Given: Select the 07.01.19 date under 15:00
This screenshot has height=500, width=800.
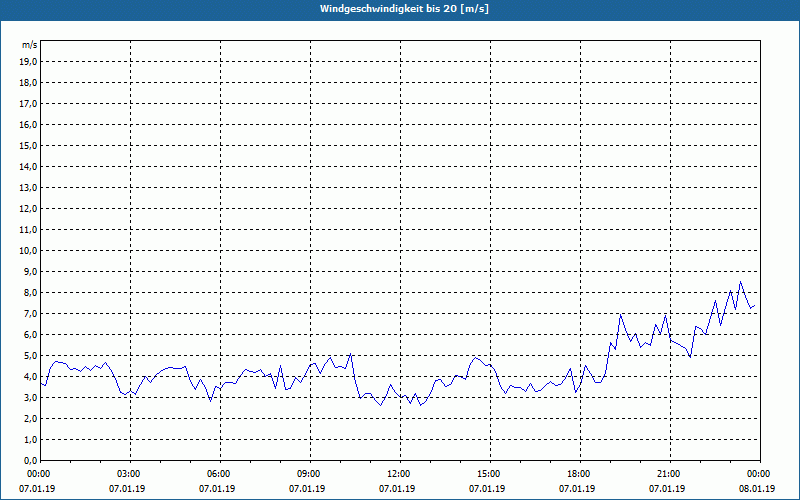Looking at the screenshot, I should (487, 488).
